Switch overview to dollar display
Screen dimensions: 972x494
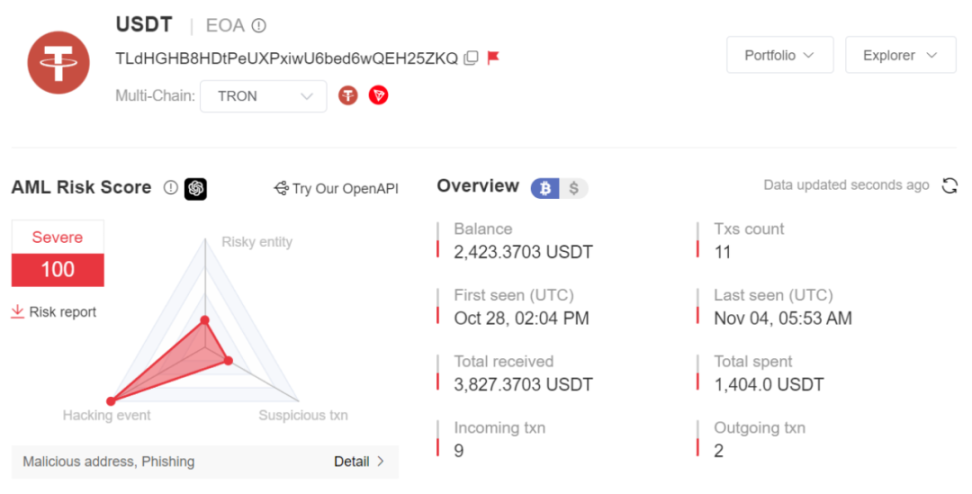coord(574,187)
